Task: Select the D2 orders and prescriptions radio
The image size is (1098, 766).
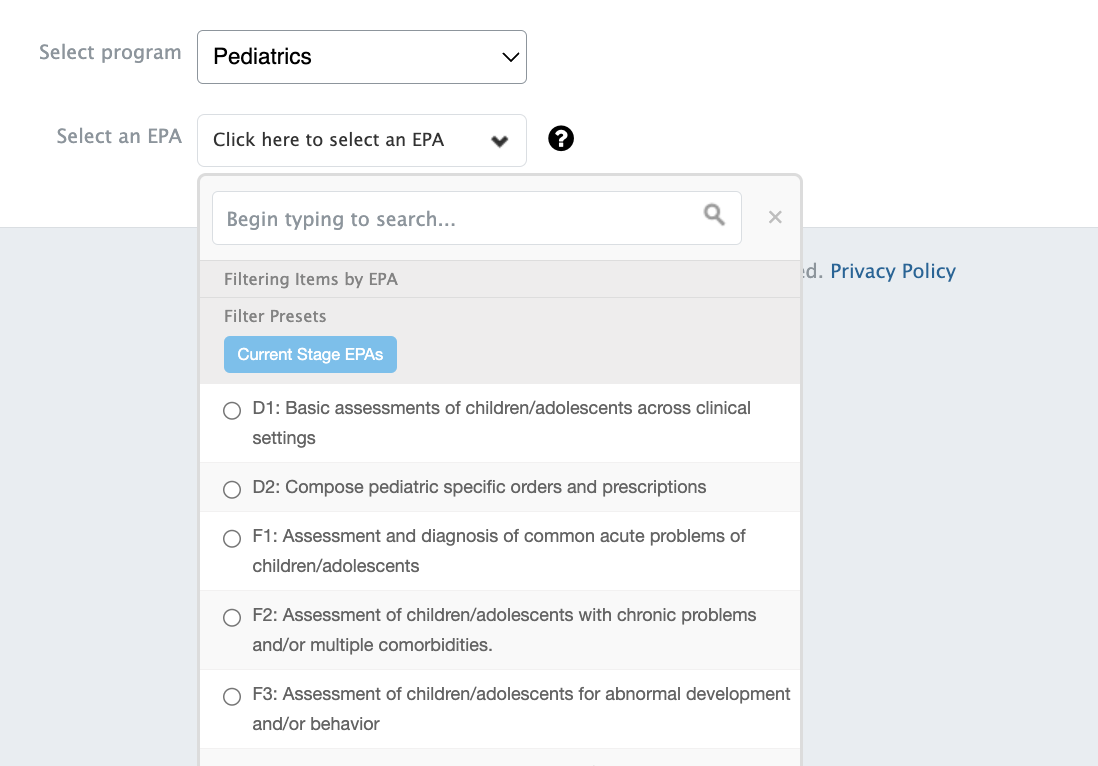Action: click(232, 489)
